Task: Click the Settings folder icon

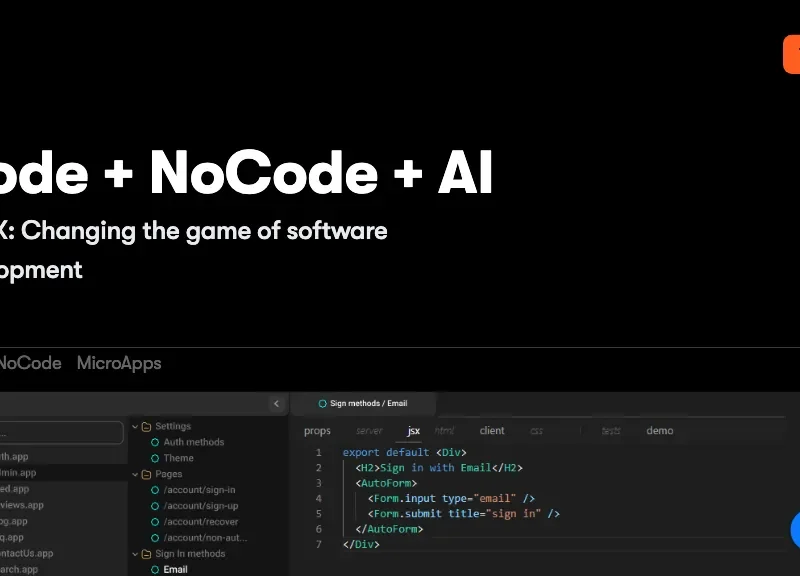Action: point(146,427)
